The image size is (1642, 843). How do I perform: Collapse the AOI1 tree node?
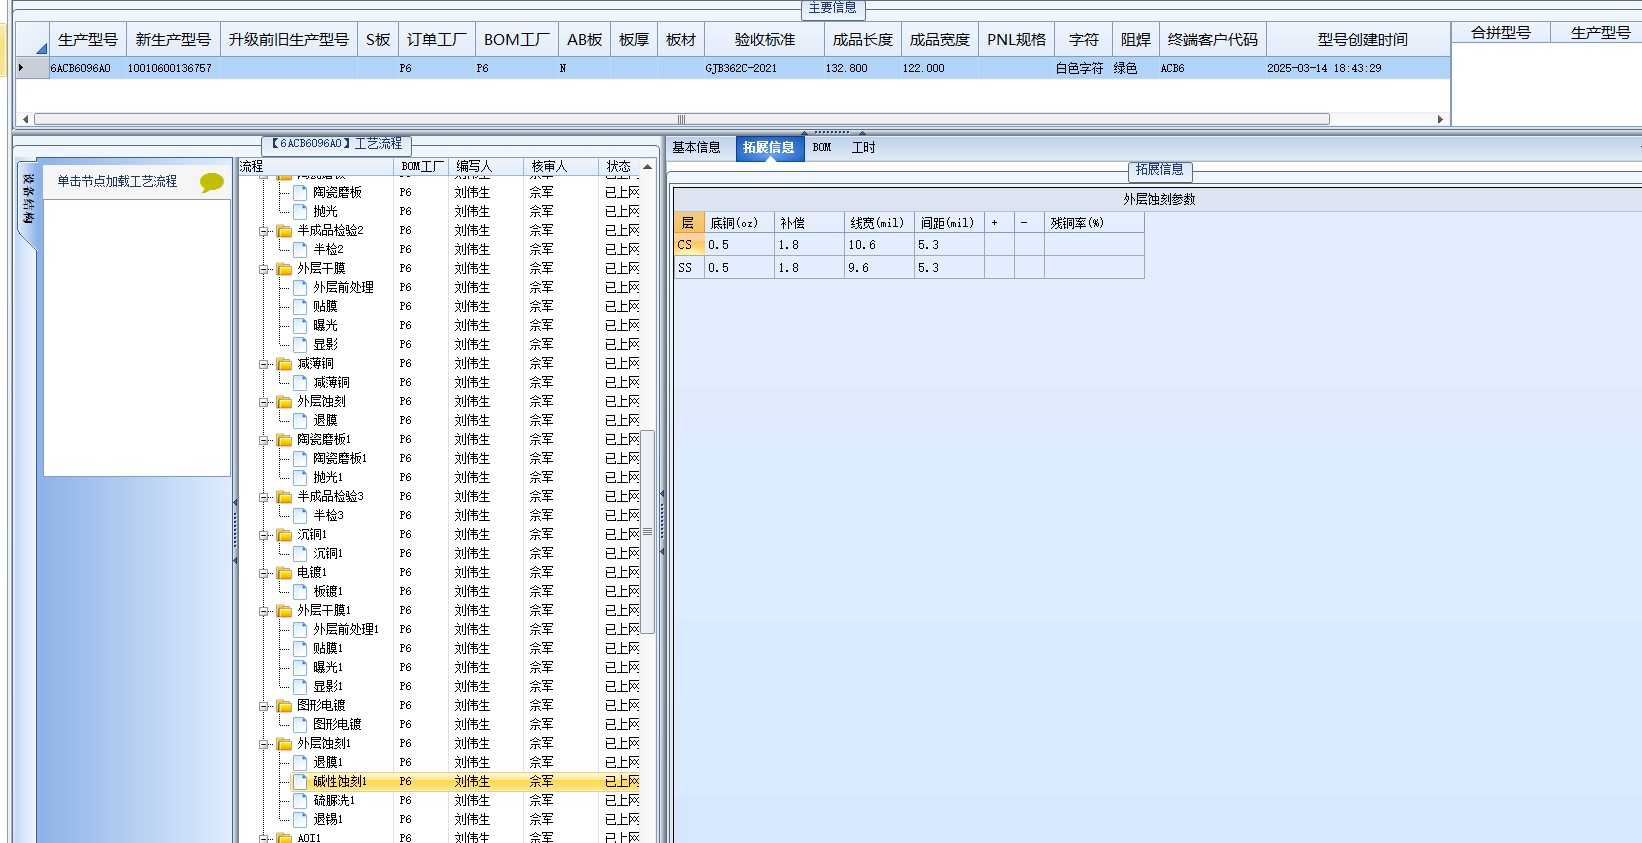265,838
